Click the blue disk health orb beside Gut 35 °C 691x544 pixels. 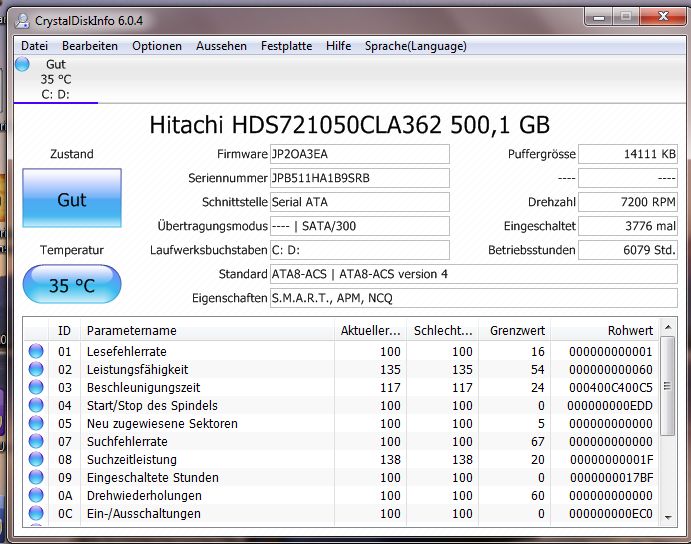click(22, 64)
